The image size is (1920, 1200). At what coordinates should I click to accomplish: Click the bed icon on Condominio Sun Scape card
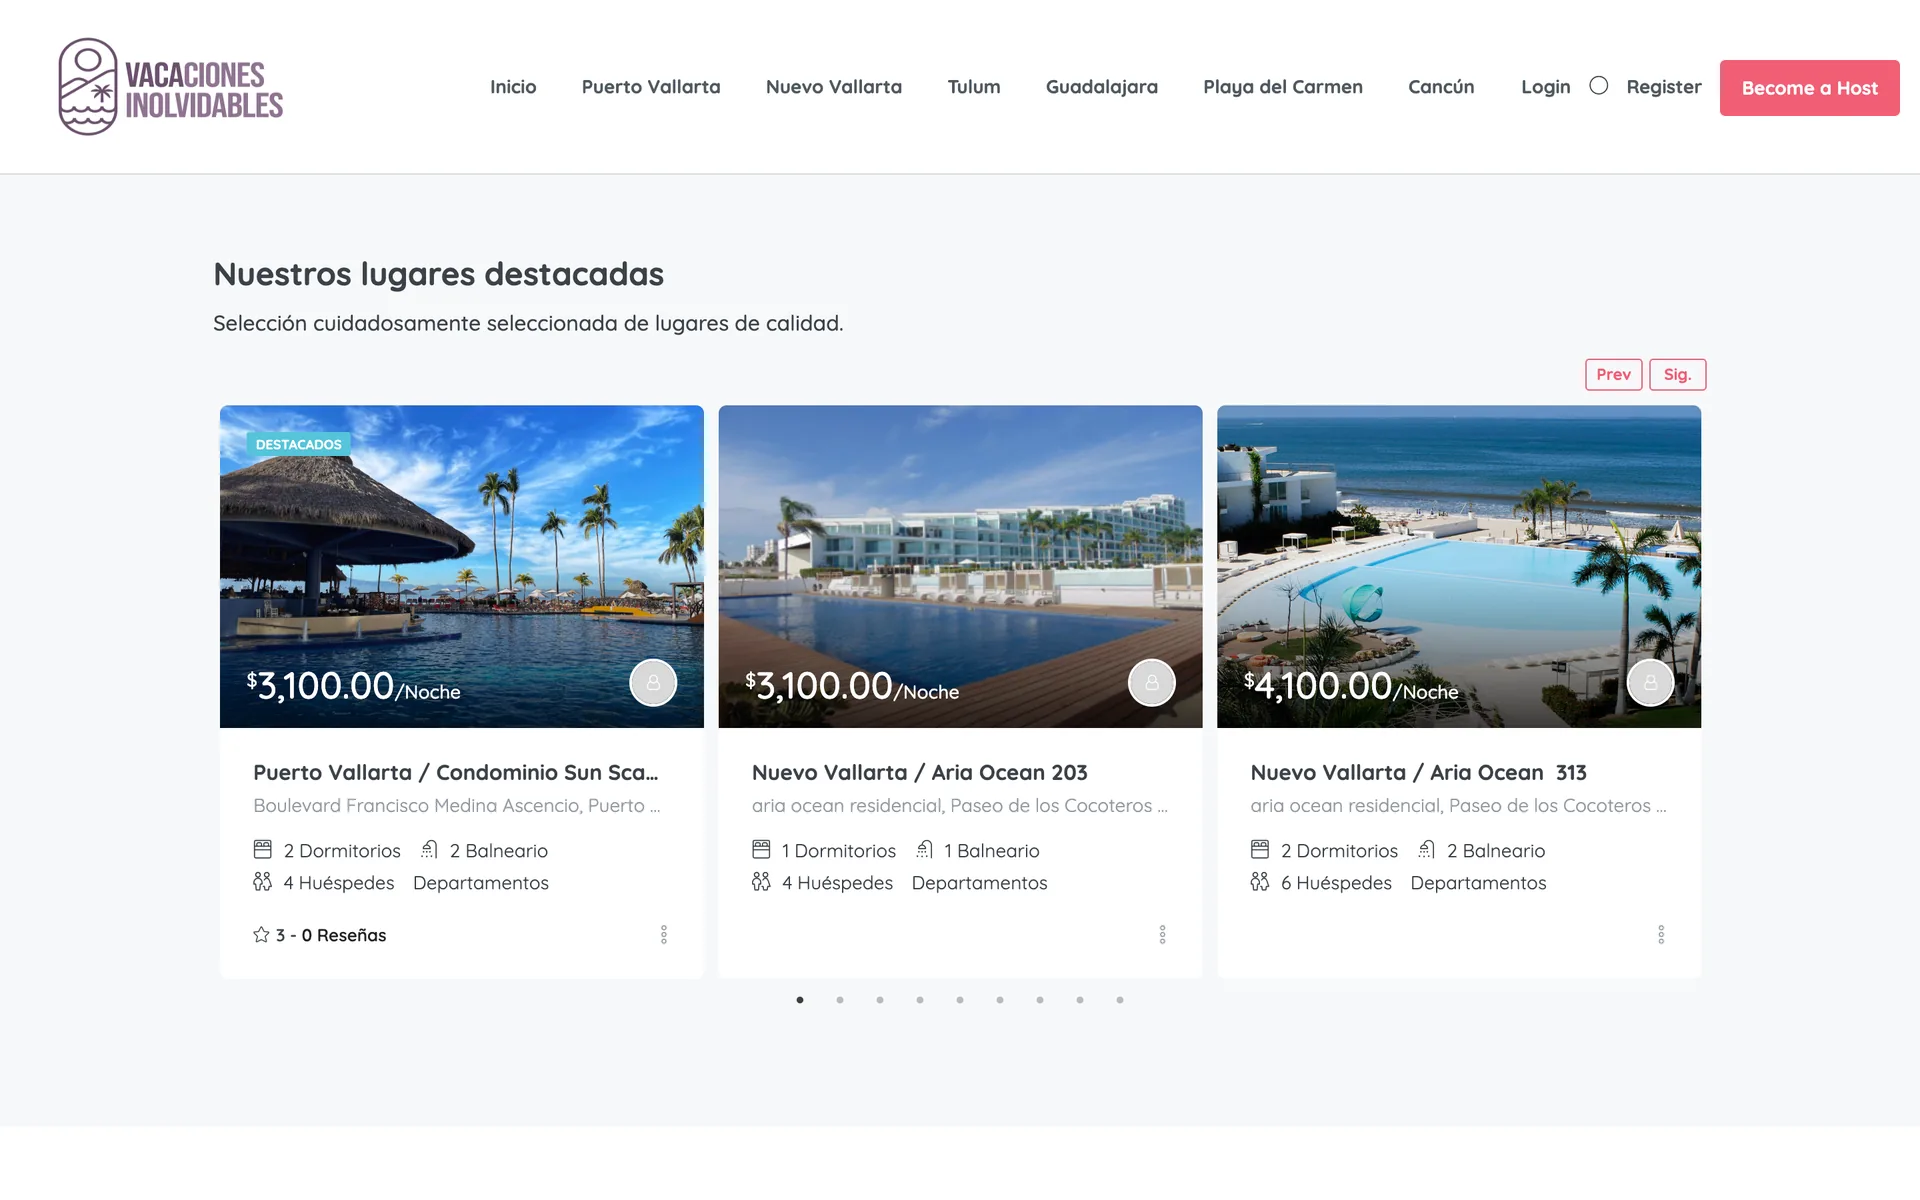263,849
